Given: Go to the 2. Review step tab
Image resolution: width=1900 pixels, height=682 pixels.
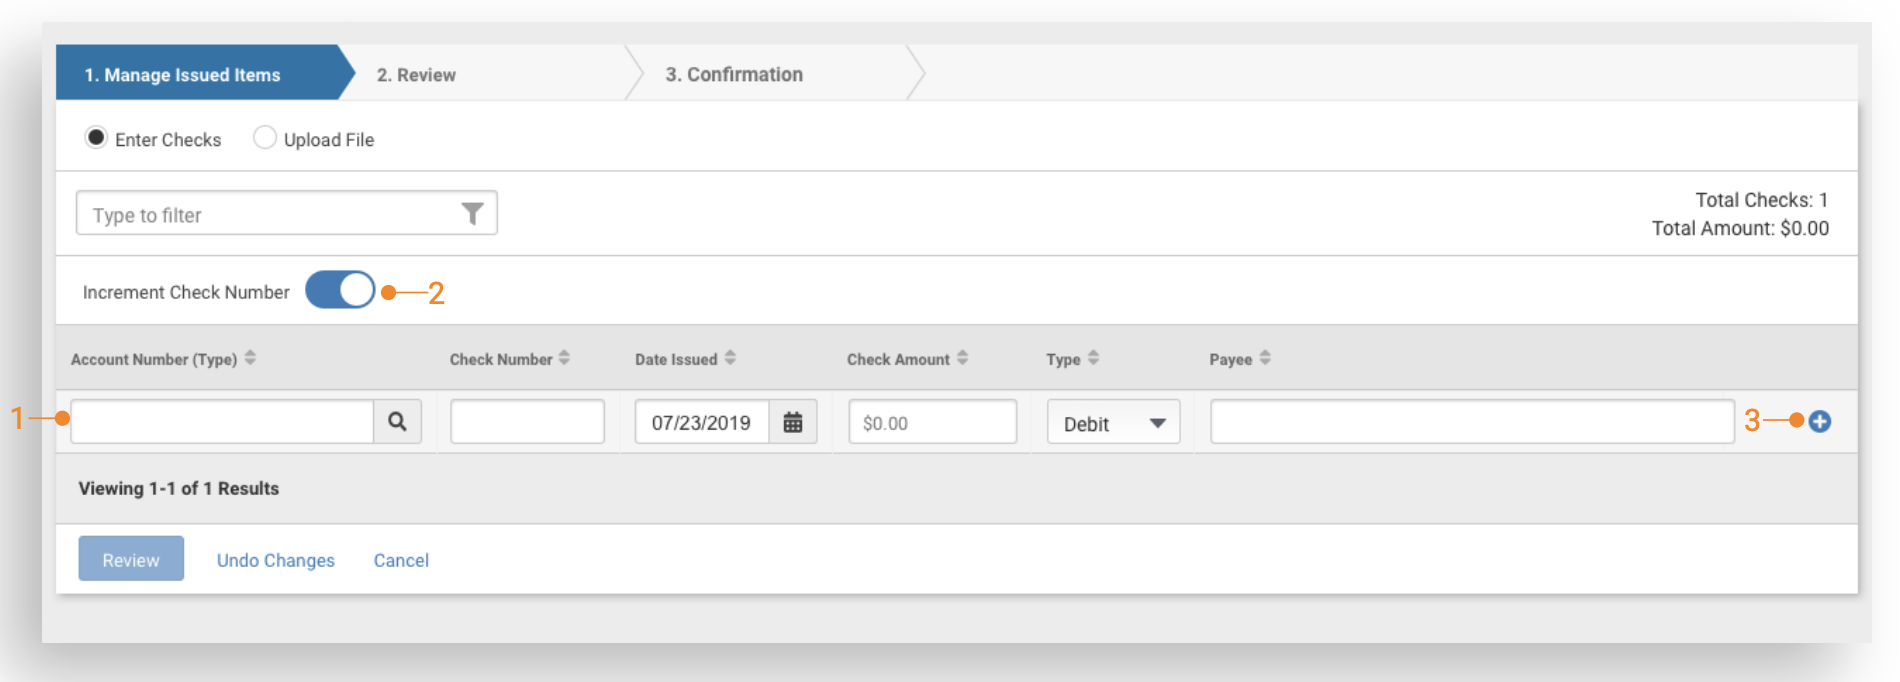Looking at the screenshot, I should pyautogui.click(x=416, y=75).
